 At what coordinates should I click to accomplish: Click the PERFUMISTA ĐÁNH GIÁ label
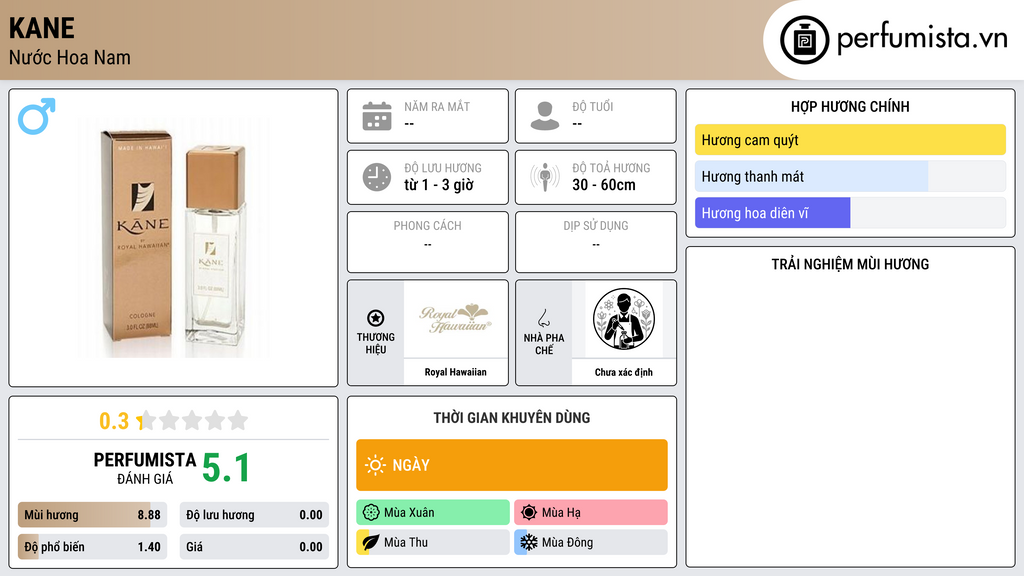(145, 468)
